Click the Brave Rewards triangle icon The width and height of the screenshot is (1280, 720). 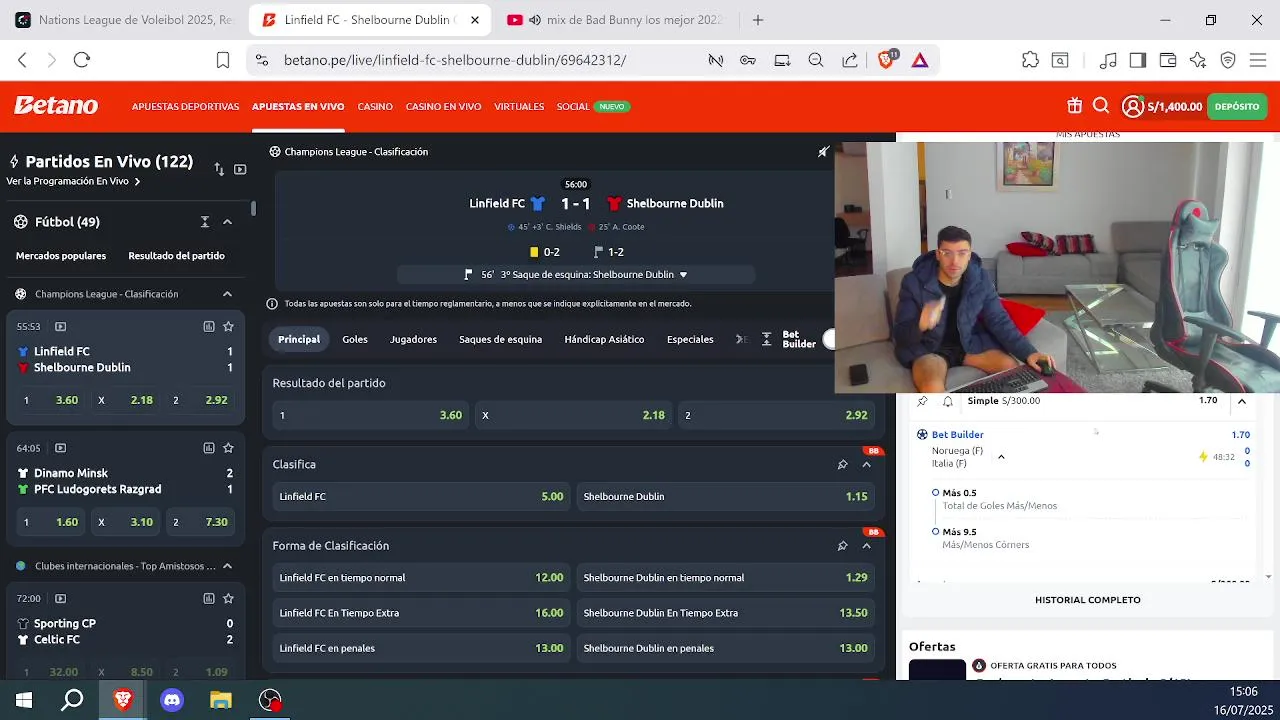click(920, 60)
